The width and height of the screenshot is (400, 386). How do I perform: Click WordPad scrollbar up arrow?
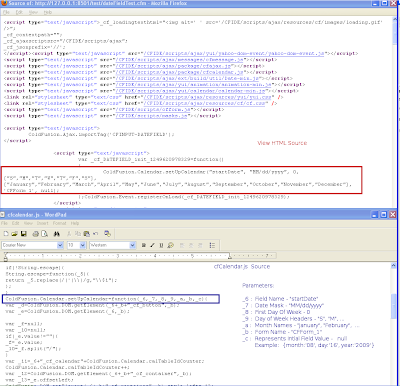coord(394,265)
